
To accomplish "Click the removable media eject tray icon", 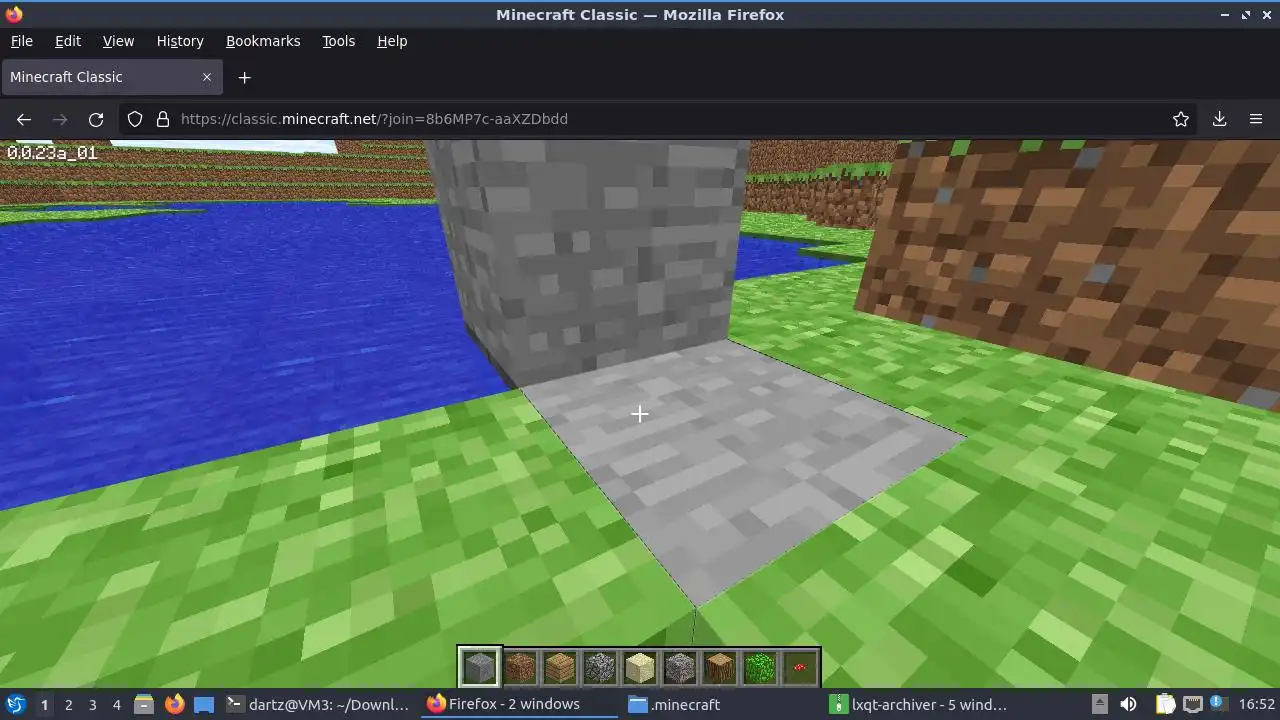I will click(1099, 704).
